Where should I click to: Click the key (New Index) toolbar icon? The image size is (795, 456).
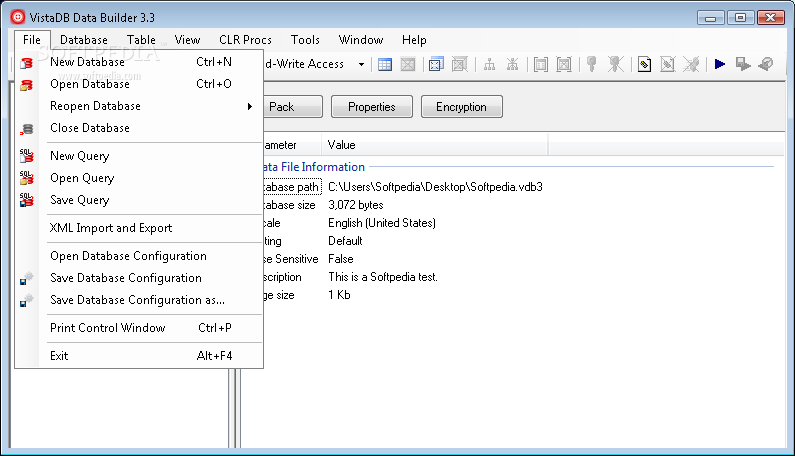point(591,64)
